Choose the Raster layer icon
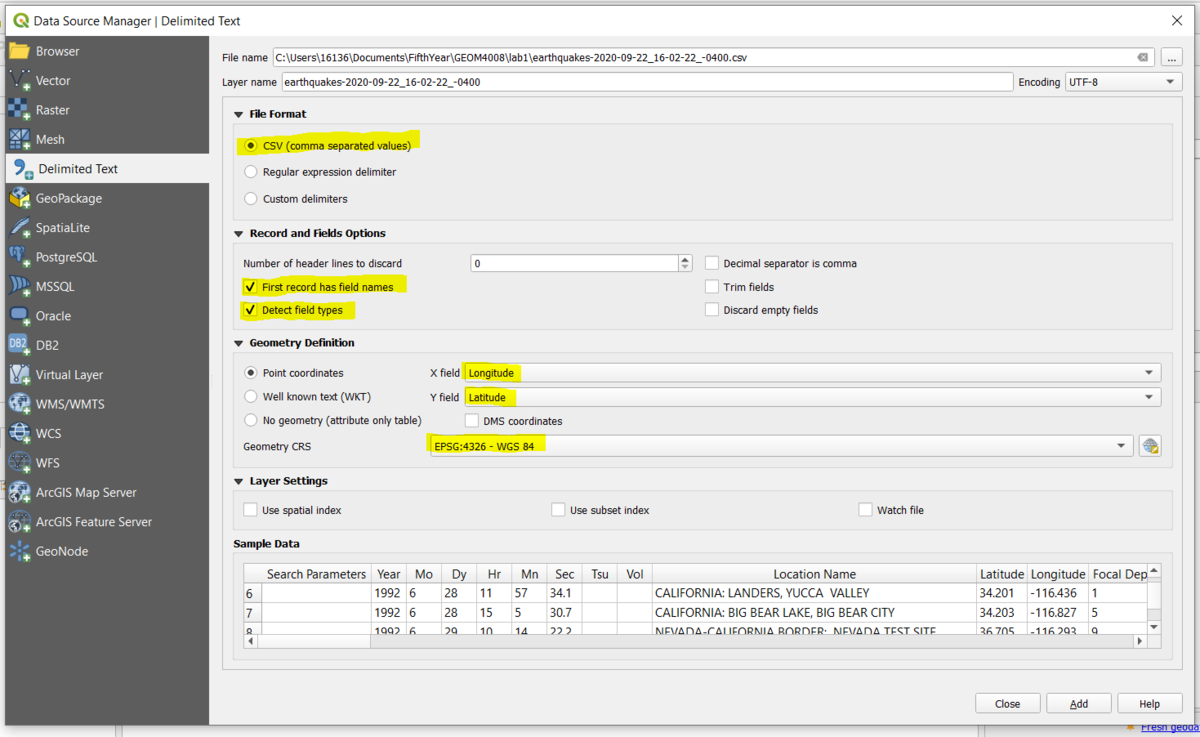Viewport: 1200px width, 737px height. pyautogui.click(x=20, y=110)
